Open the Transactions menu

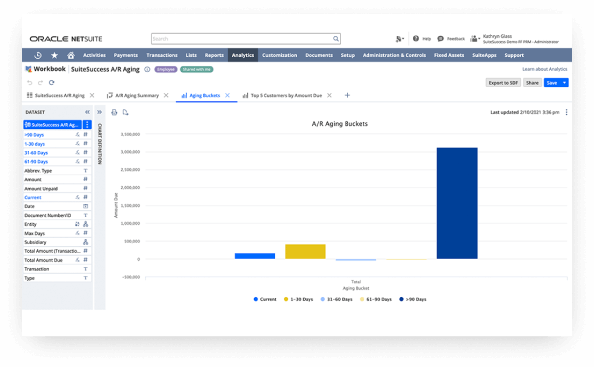(162, 55)
